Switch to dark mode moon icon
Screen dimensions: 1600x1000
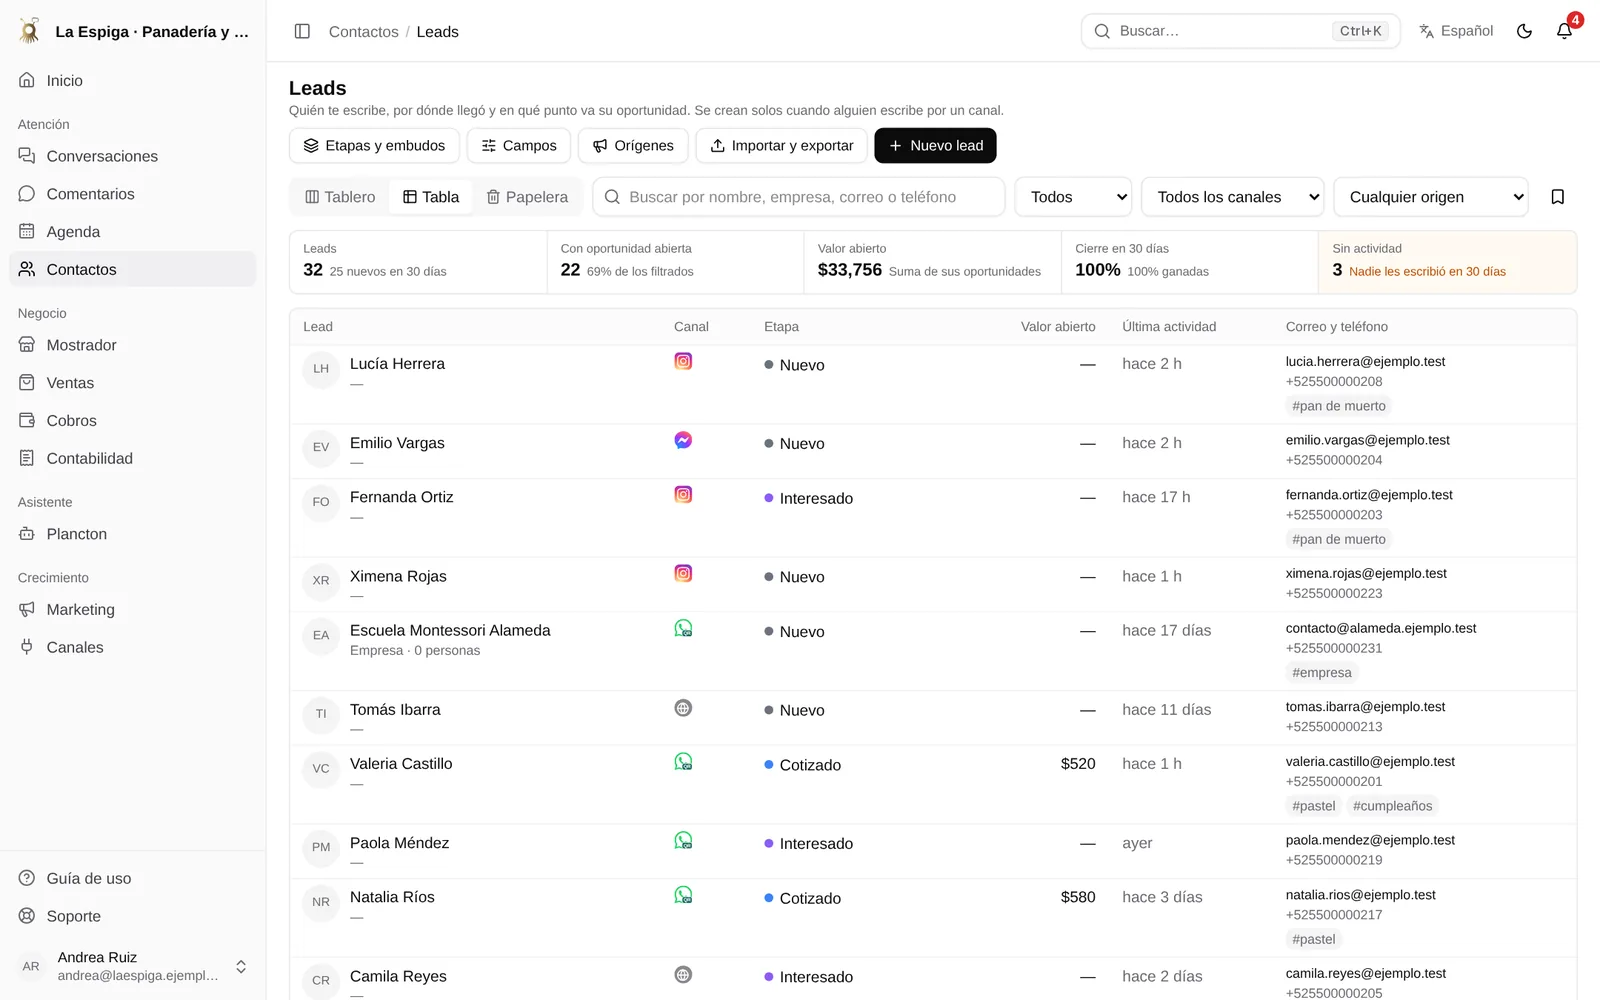(1524, 31)
